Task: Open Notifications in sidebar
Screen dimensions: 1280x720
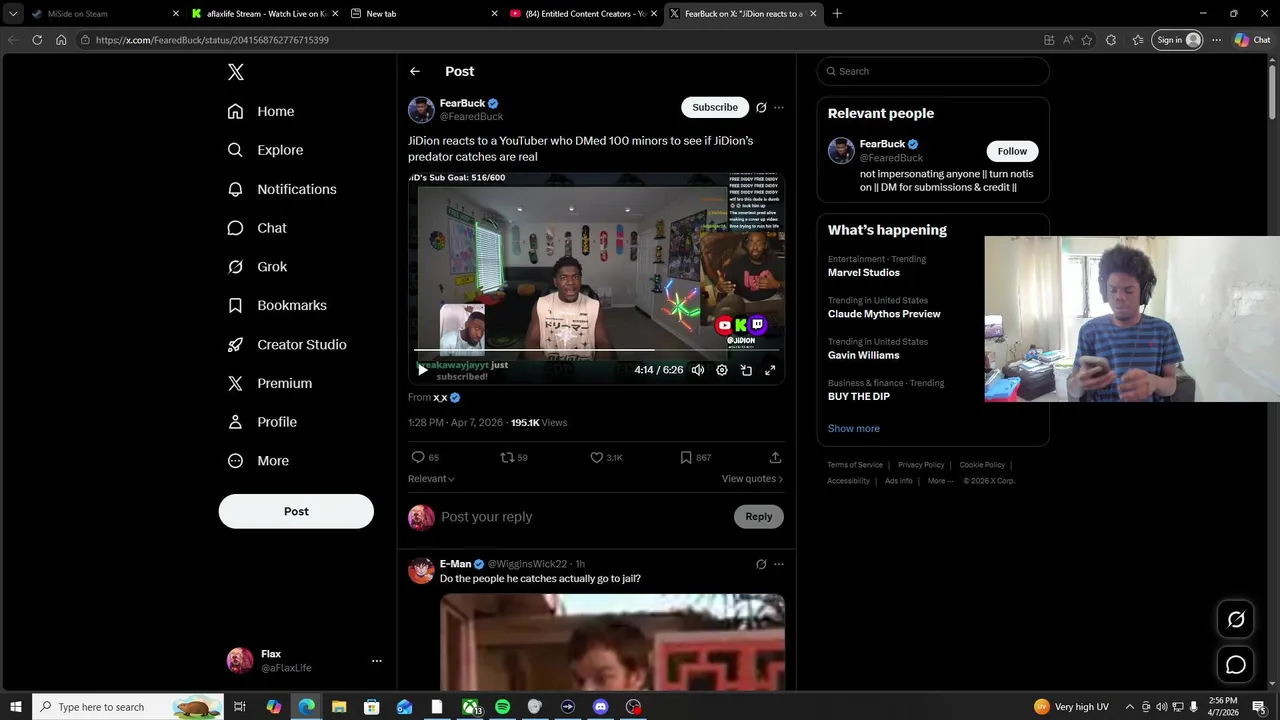Action: (x=282, y=189)
